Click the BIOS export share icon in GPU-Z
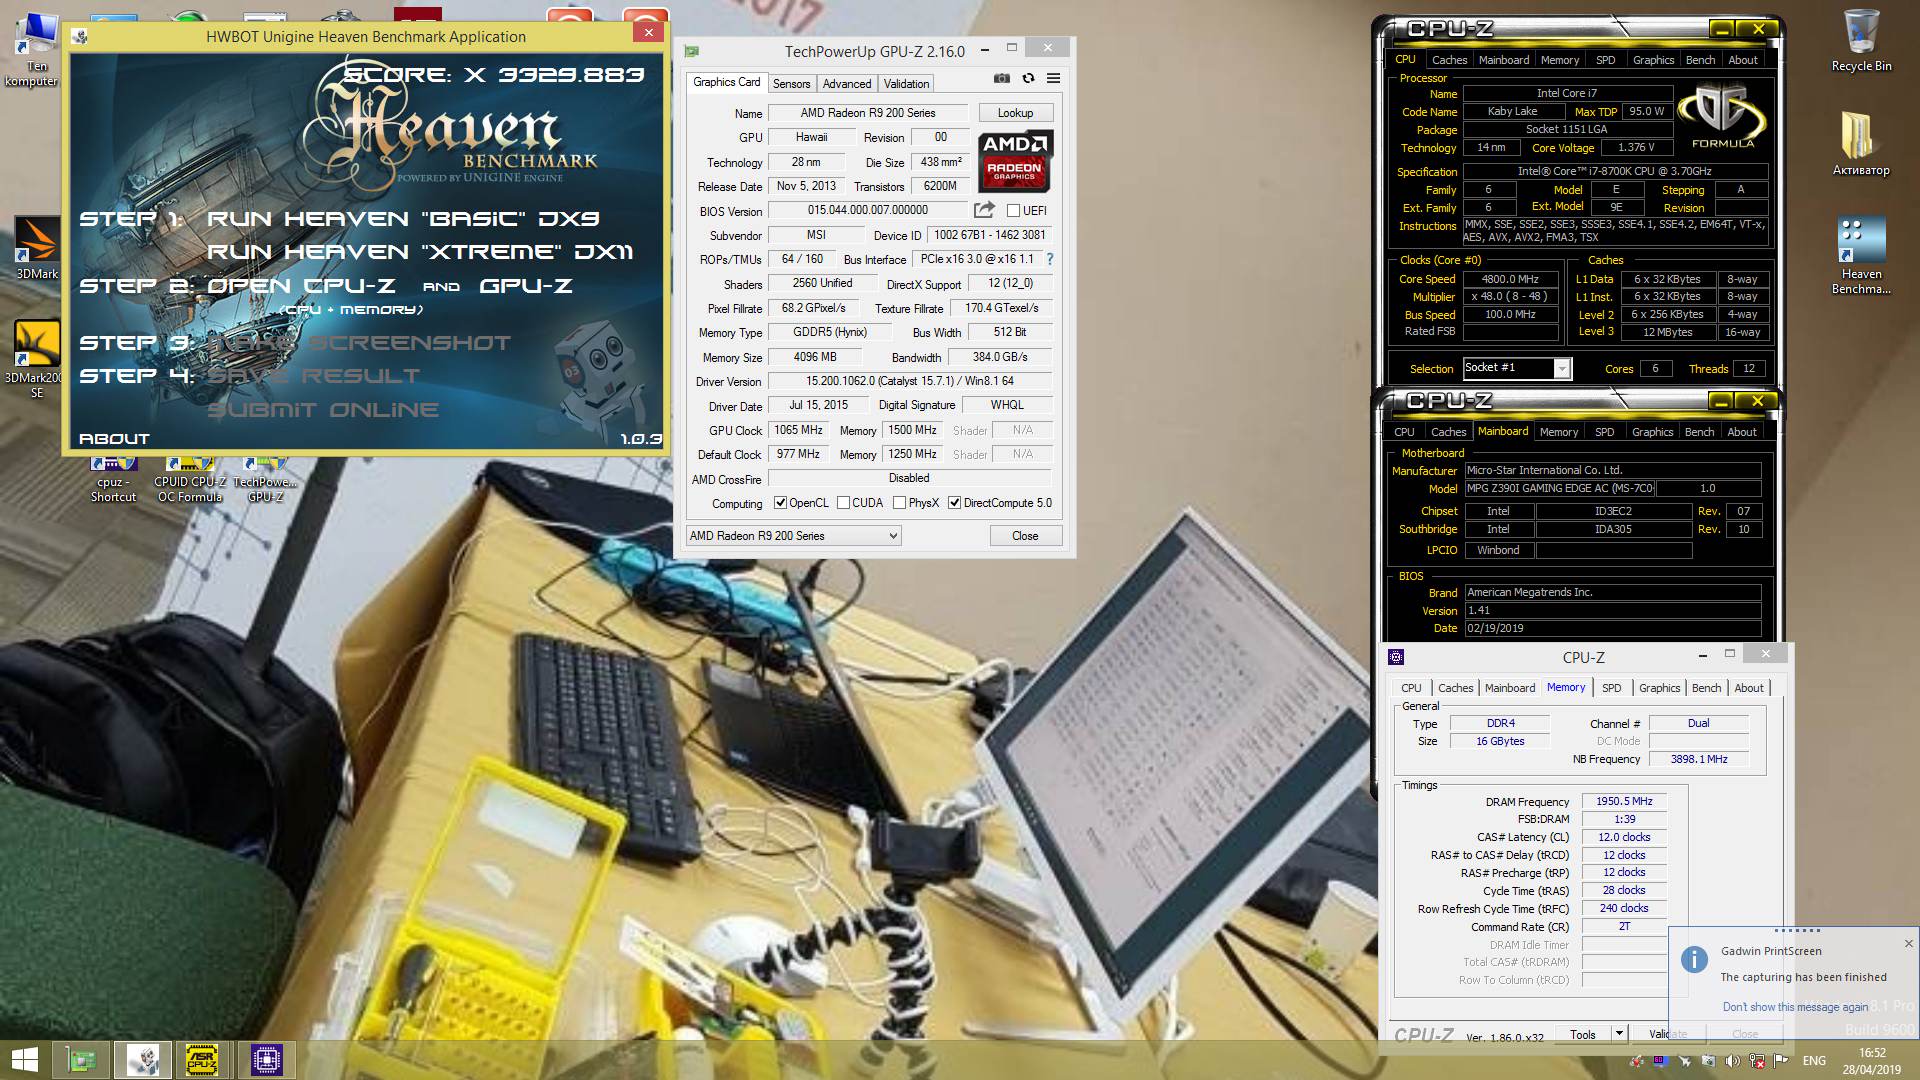 [985, 210]
